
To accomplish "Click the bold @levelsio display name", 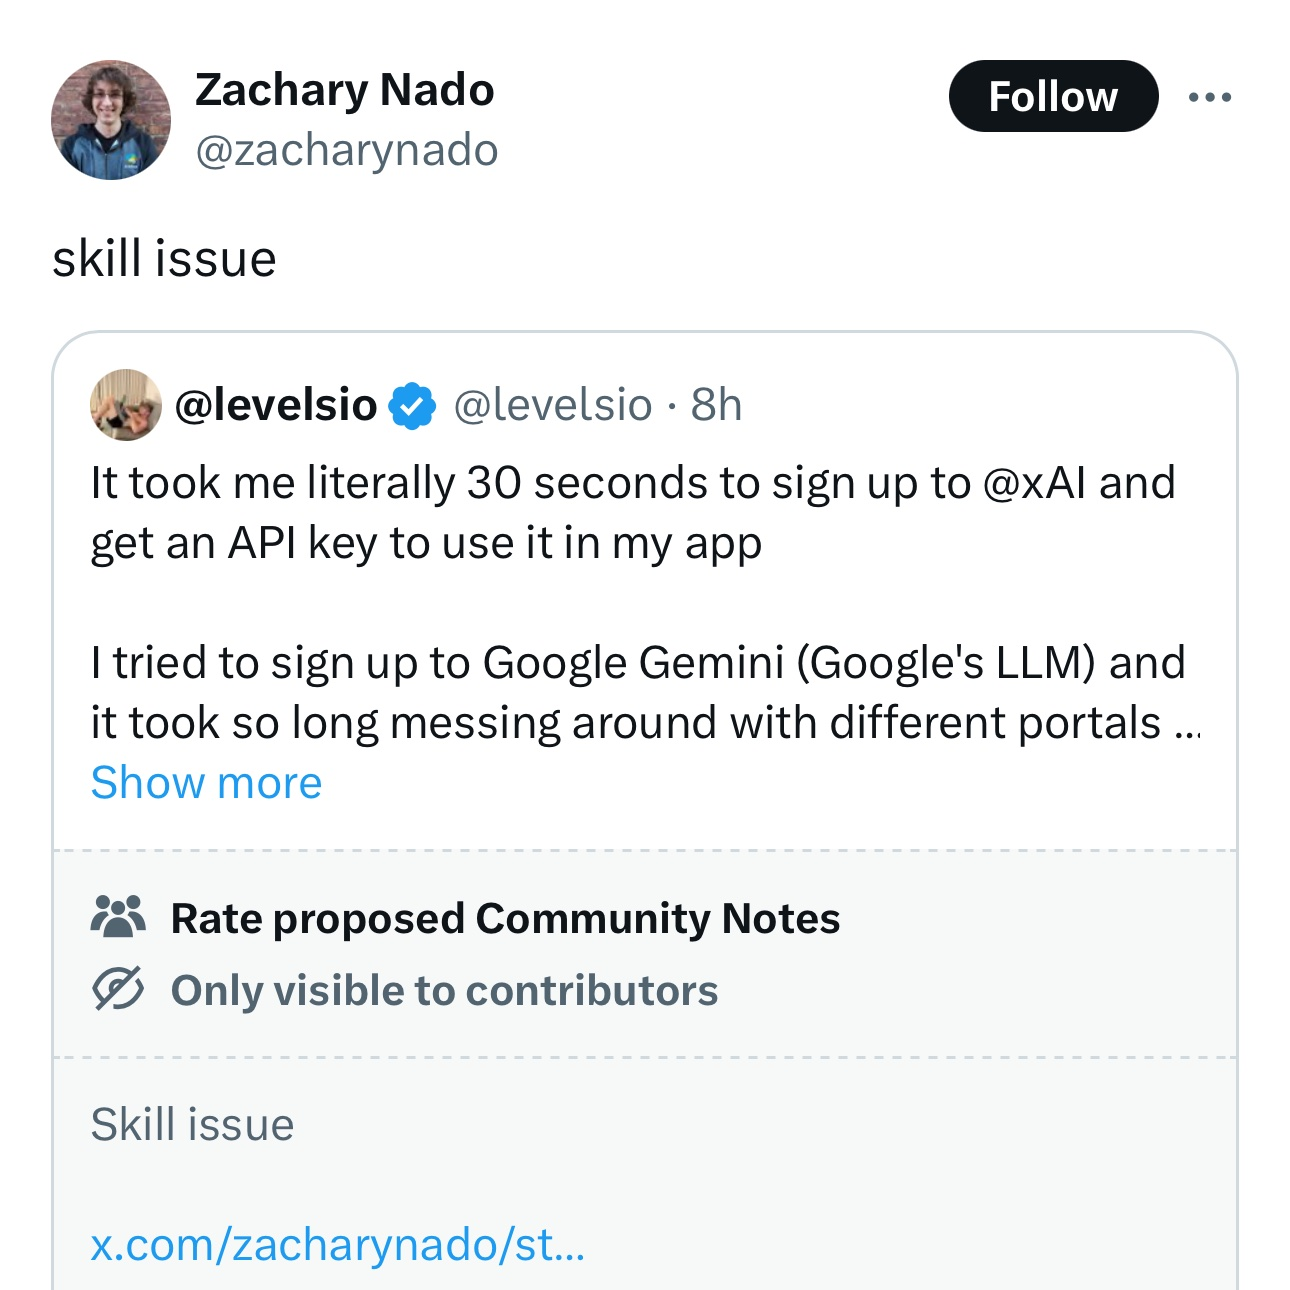I will [276, 405].
